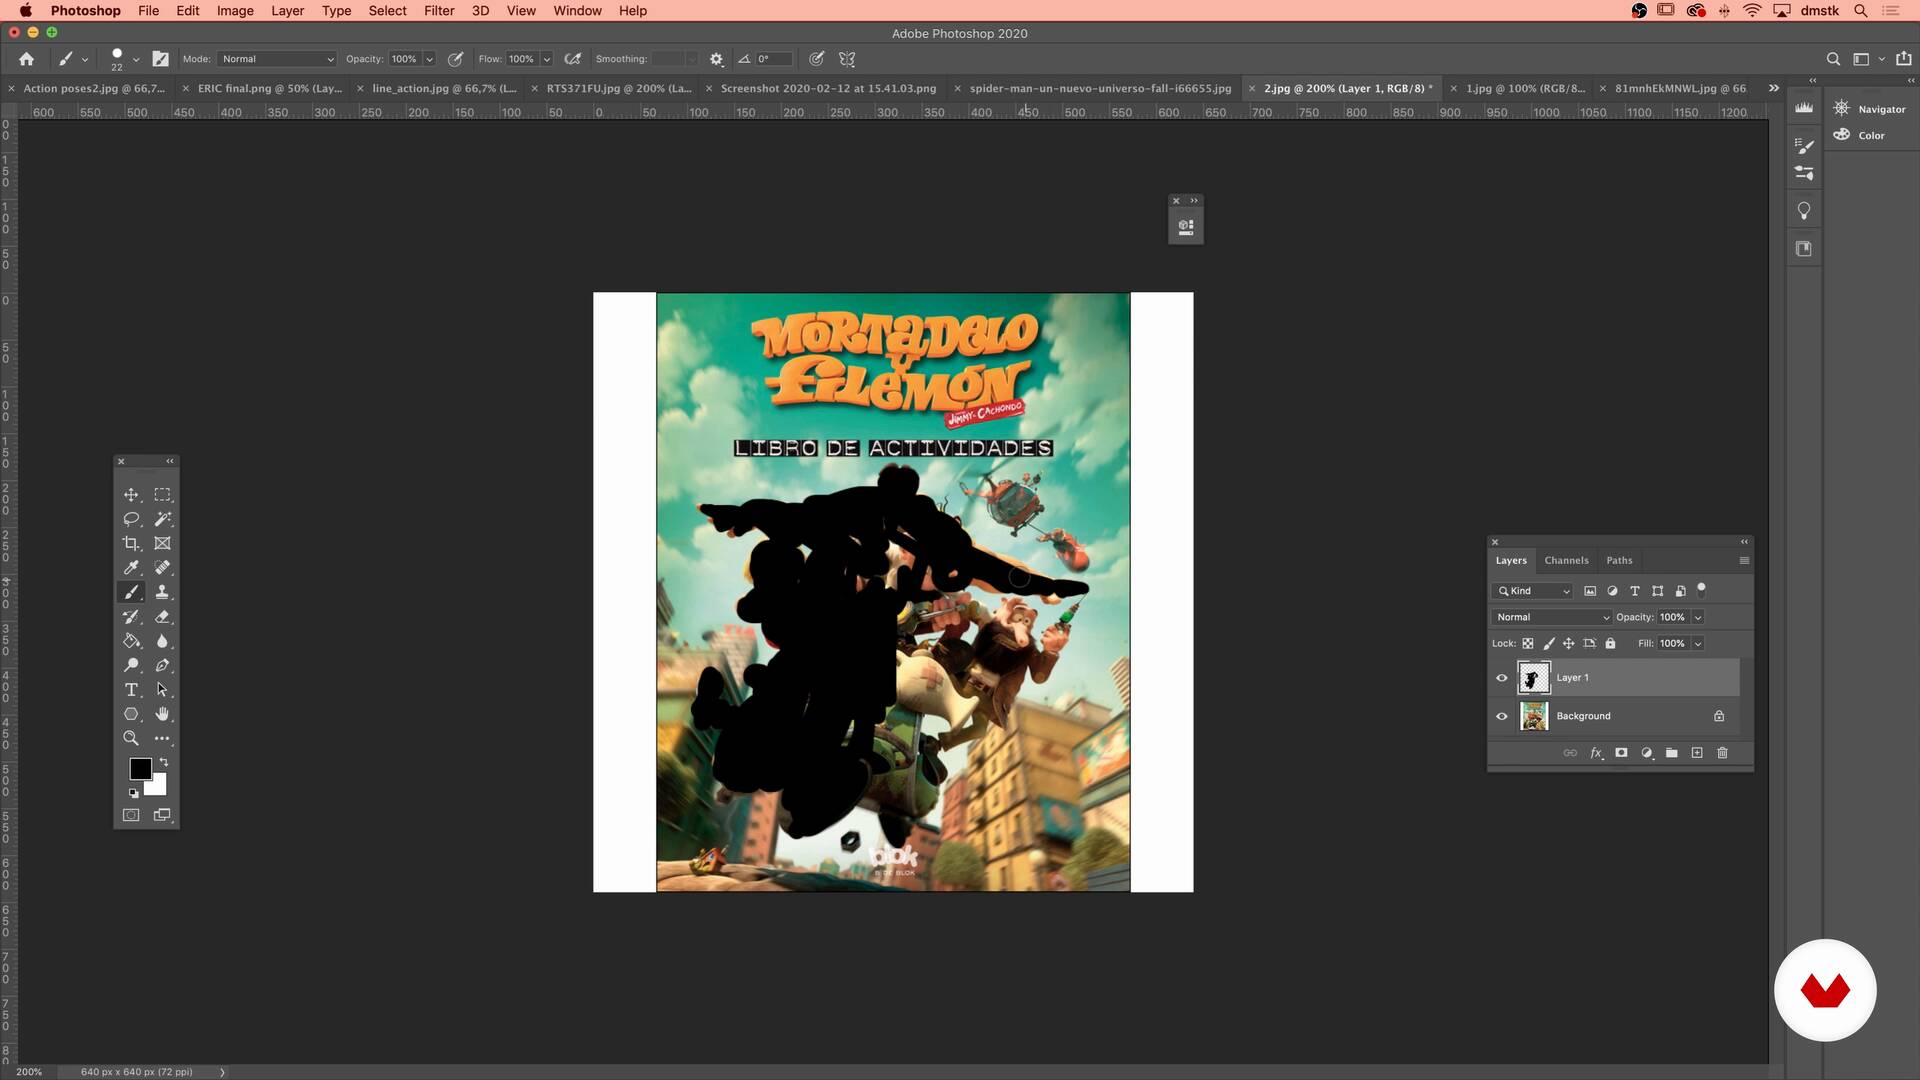1920x1080 pixels.
Task: Select the Magic Wand tool
Action: tap(162, 519)
